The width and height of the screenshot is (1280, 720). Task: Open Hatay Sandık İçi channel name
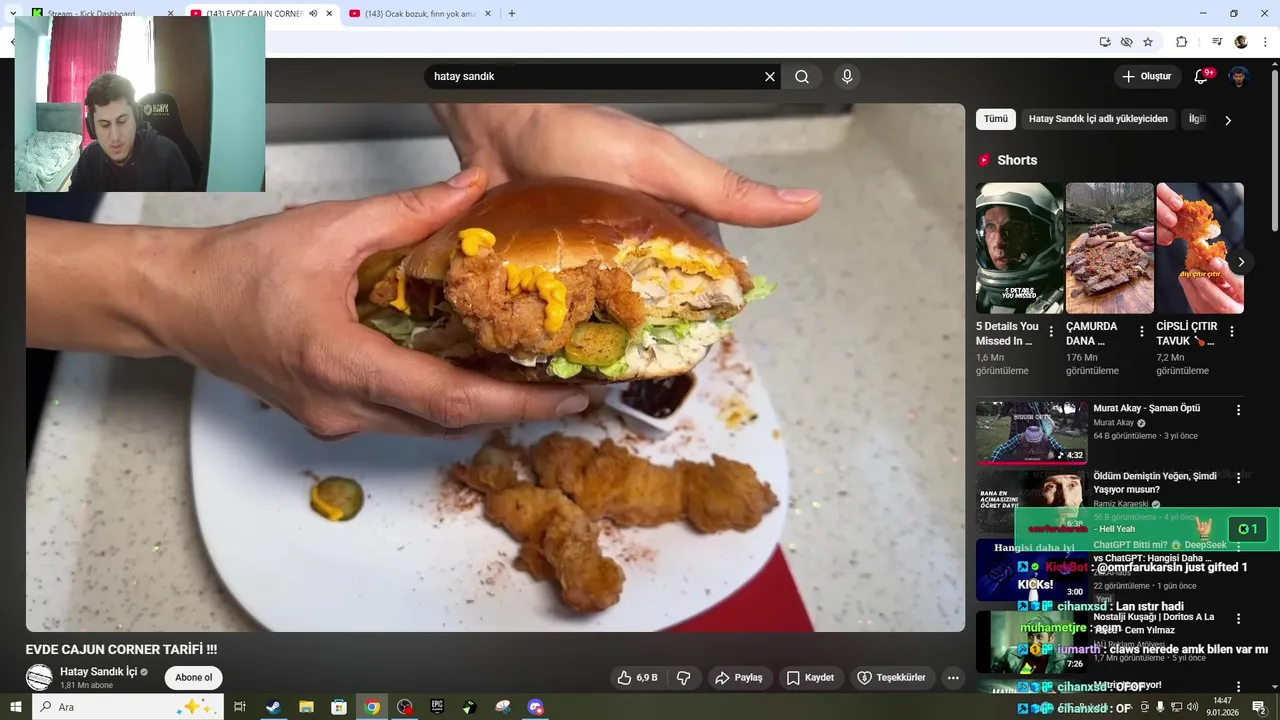98,672
